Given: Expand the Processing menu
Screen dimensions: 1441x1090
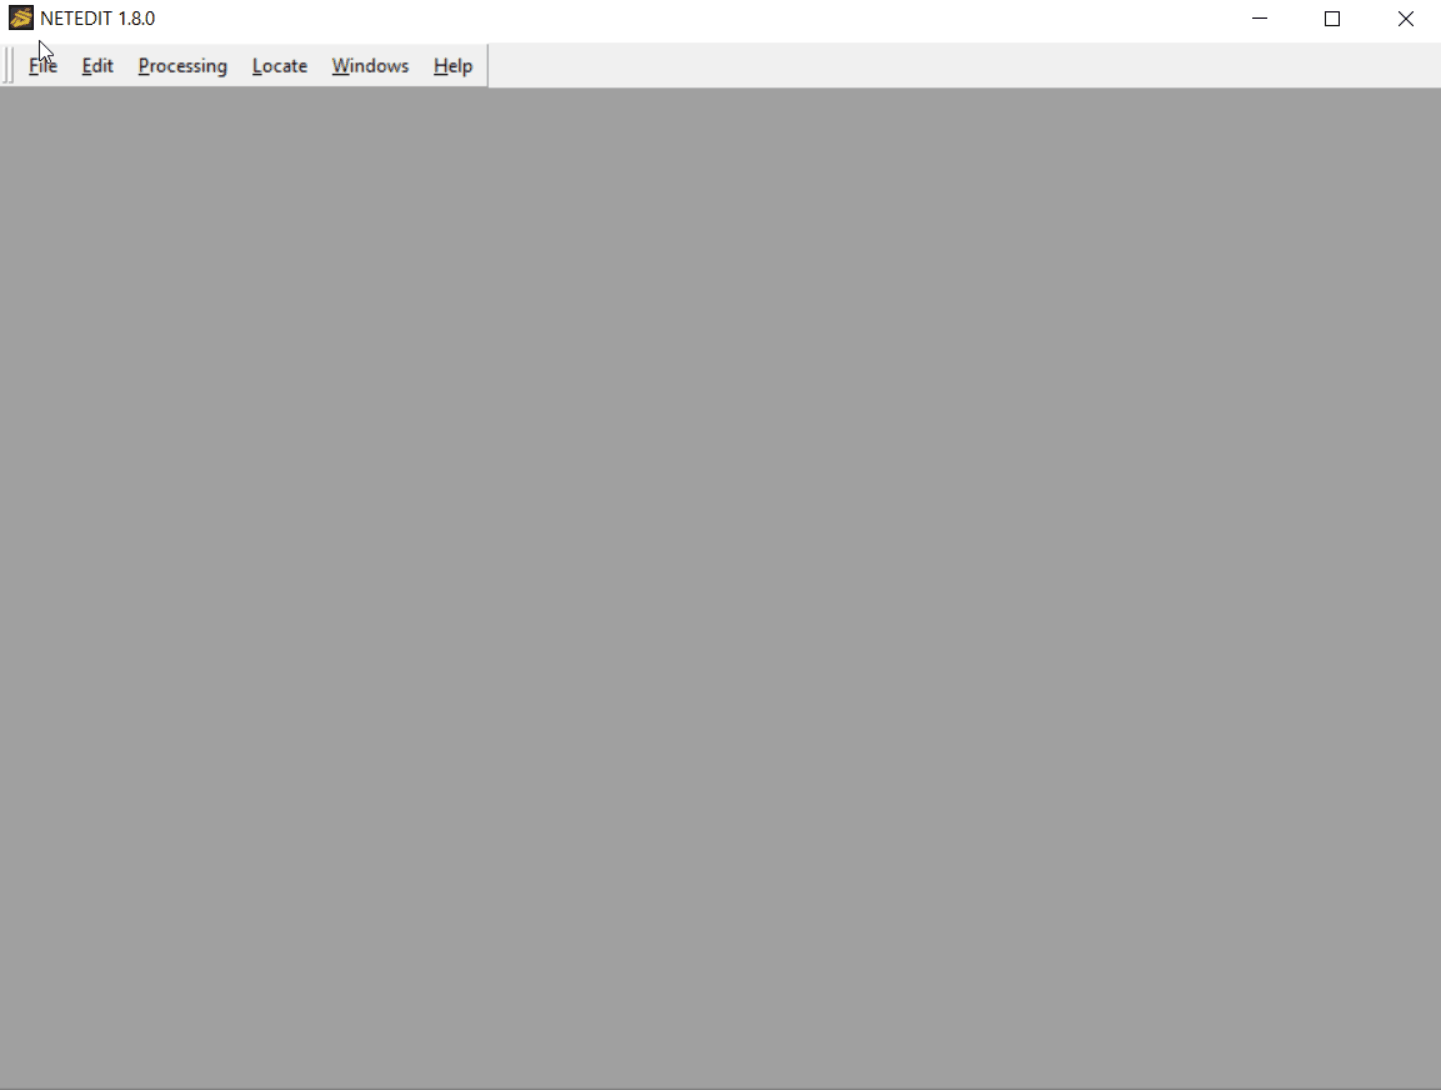Looking at the screenshot, I should pyautogui.click(x=182, y=66).
